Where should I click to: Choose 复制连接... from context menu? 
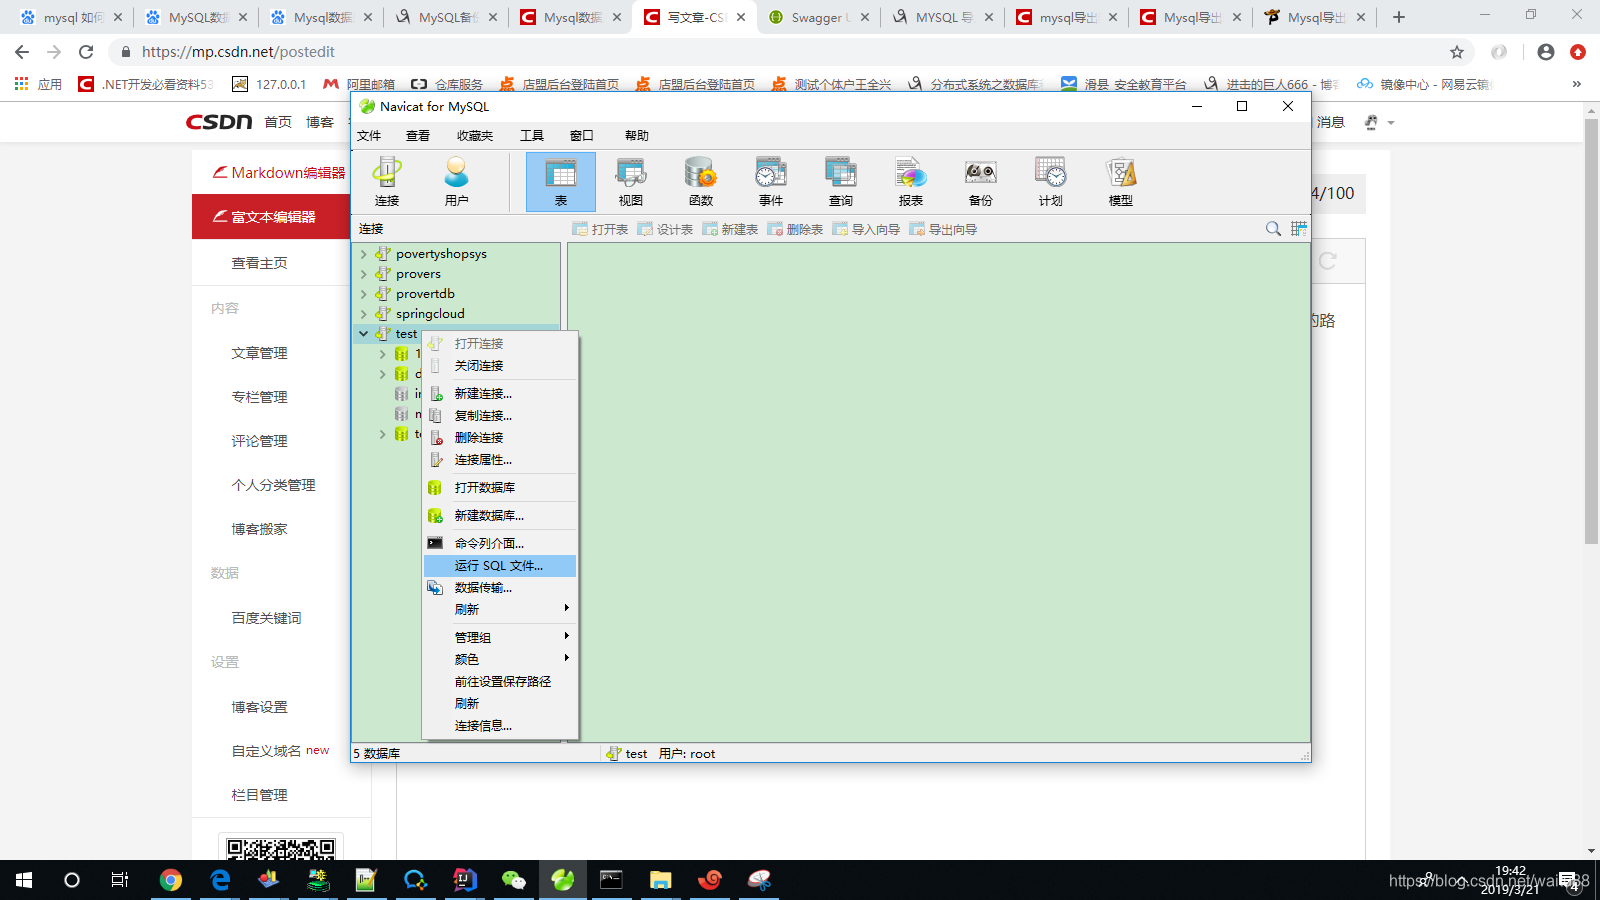coord(500,416)
